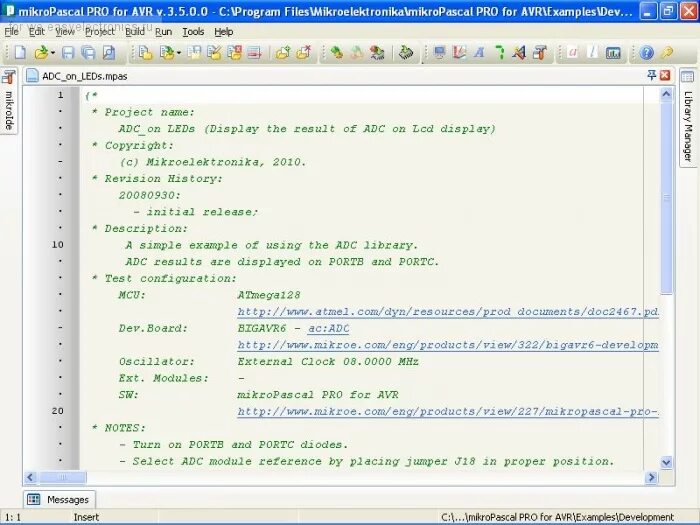
Task: Click 'External Clock 08.0000 MHz' text
Action: coord(328,362)
